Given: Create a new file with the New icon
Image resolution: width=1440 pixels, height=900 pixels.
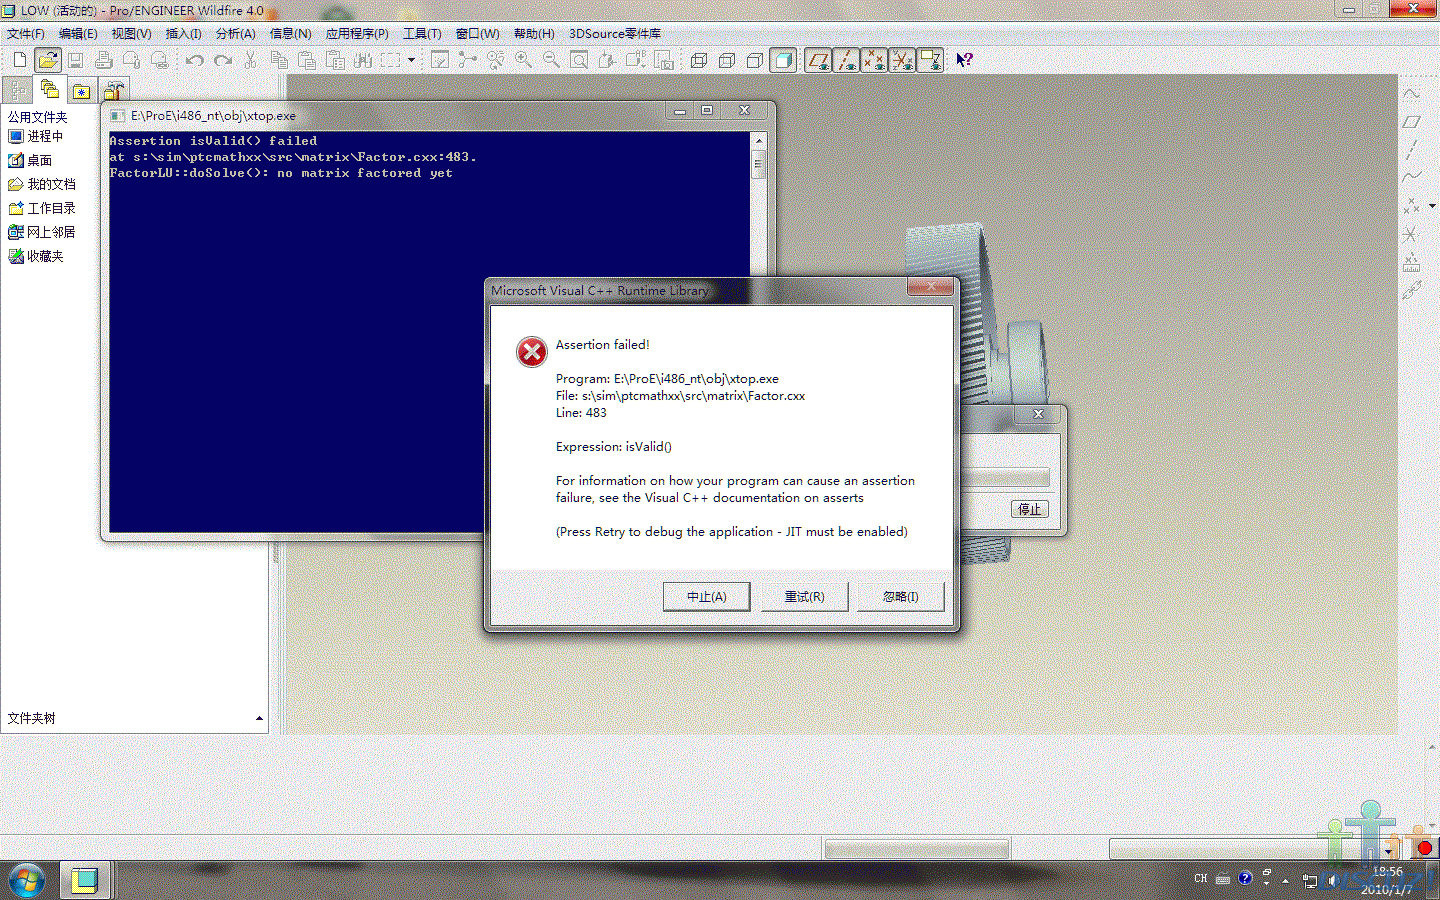Looking at the screenshot, I should point(20,60).
